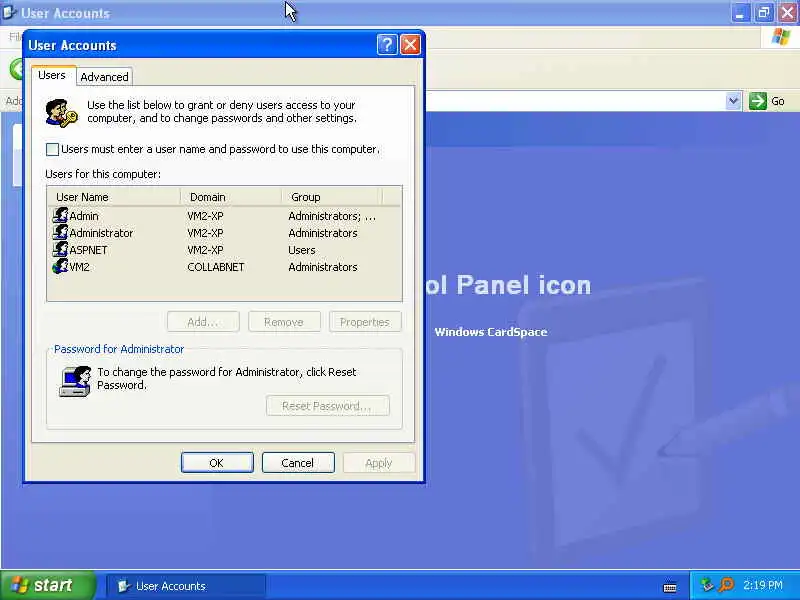Select the Administrator user name row
The image size is (800, 600).
[x=101, y=233]
